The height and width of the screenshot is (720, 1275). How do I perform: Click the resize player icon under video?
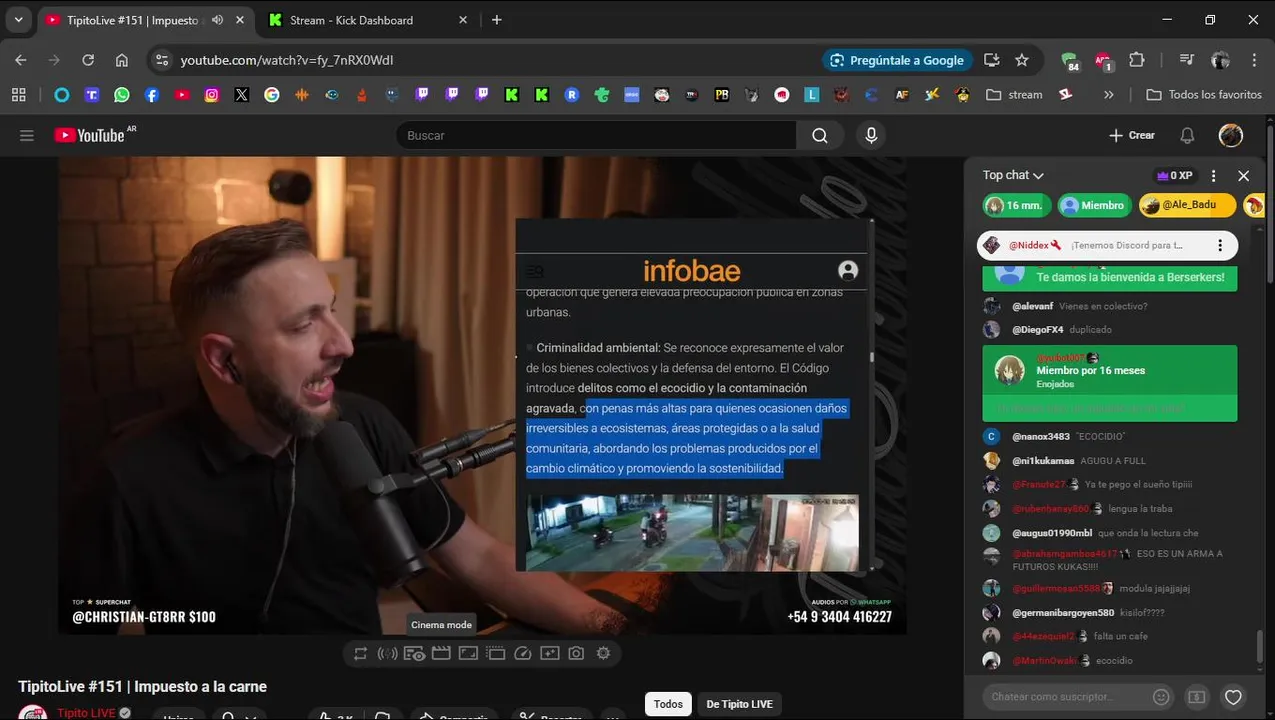pyautogui.click(x=468, y=653)
